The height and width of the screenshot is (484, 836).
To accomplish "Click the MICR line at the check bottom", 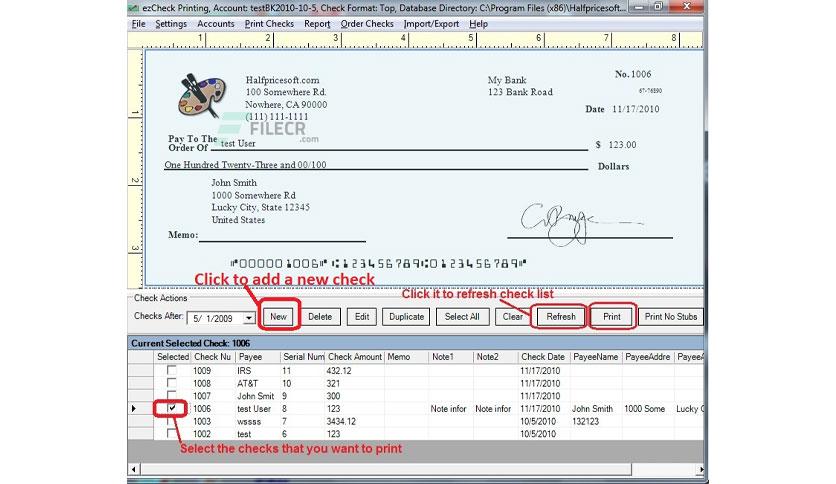I will [x=378, y=263].
